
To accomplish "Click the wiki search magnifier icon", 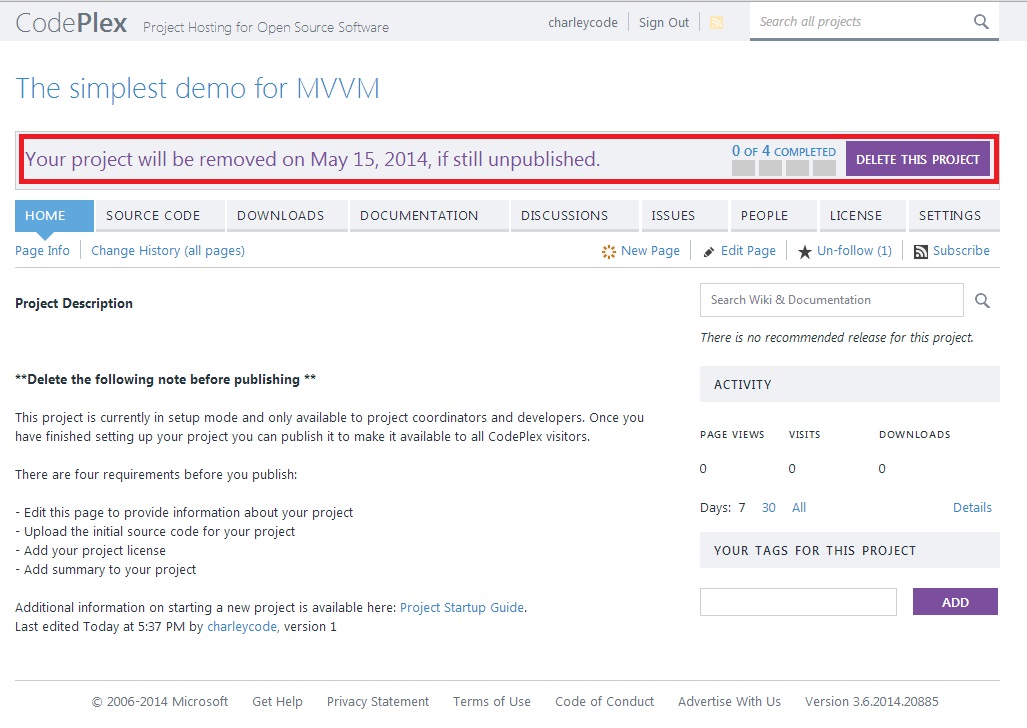I will (982, 300).
